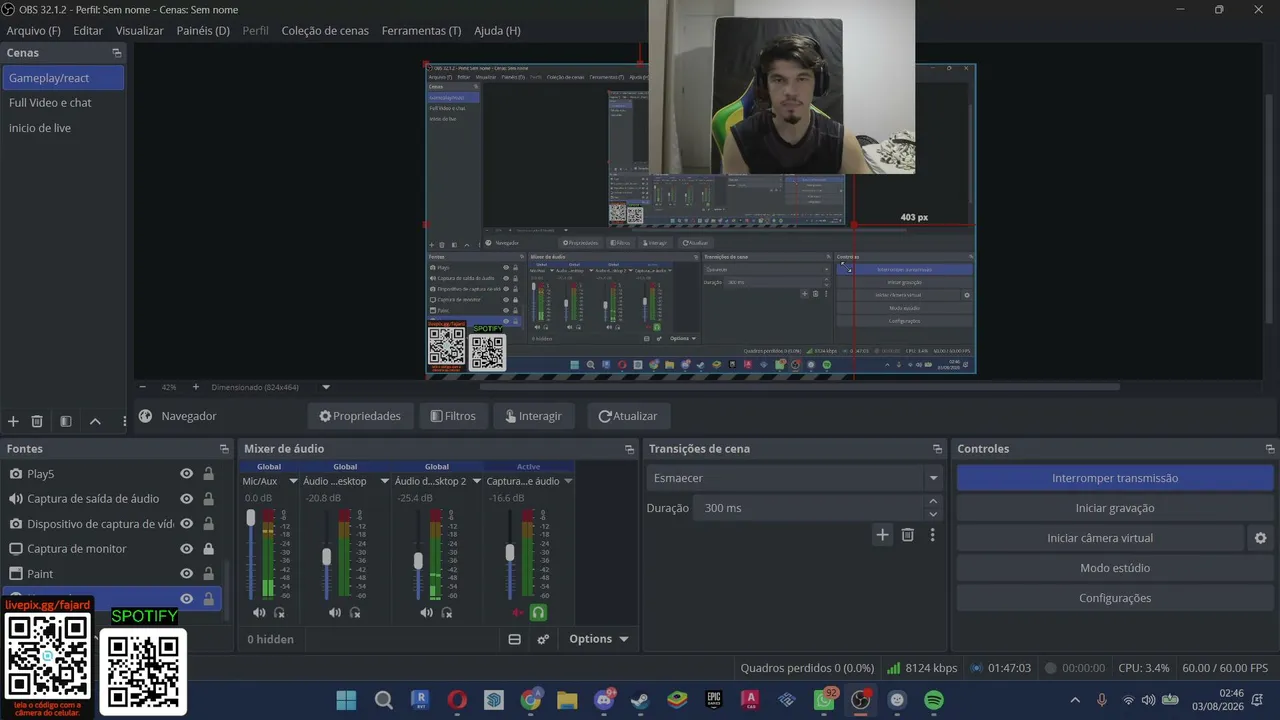Zoom out preview with minus icon
This screenshot has width=1280, height=720.
142,387
